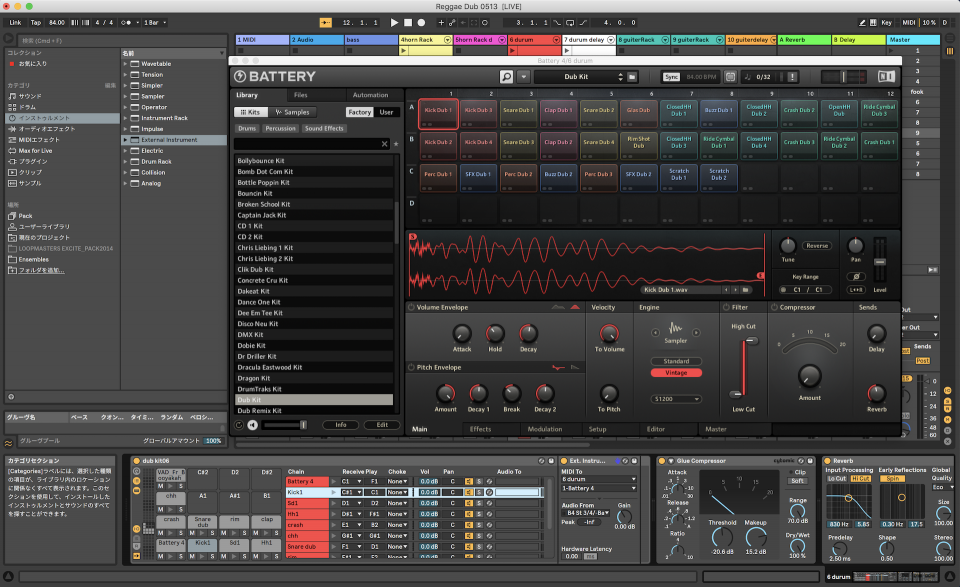Image resolution: width=960 pixels, height=587 pixels.
Task: Click the cell Level fader
Action: pos(880,261)
